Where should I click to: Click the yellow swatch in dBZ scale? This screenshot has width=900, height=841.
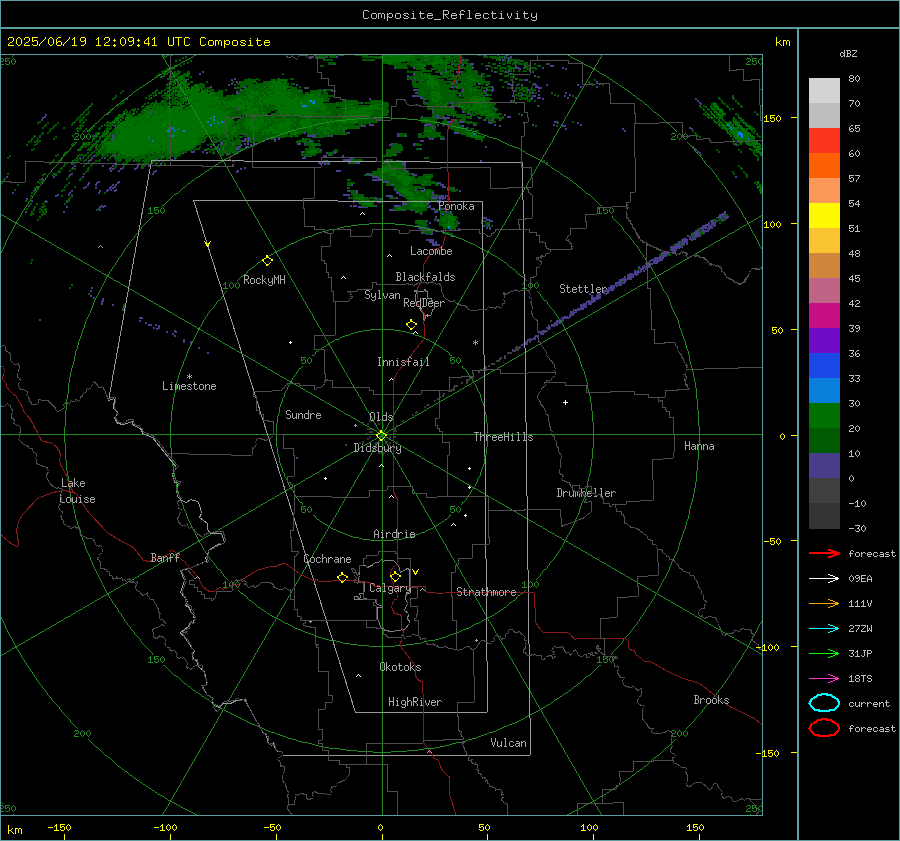click(x=824, y=215)
